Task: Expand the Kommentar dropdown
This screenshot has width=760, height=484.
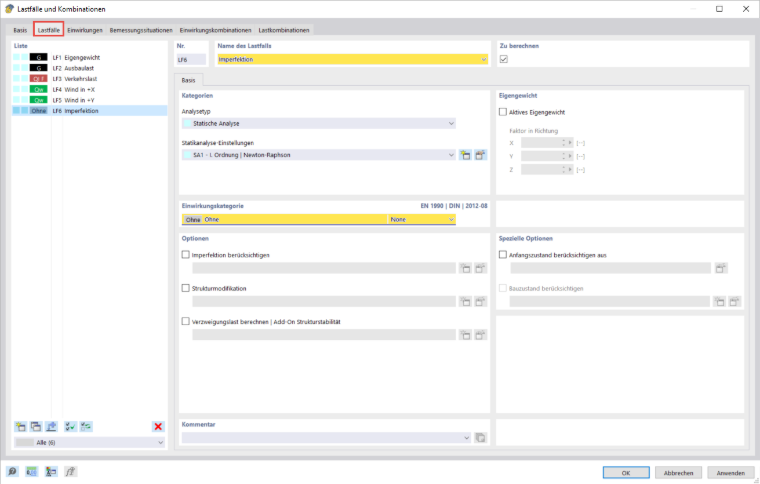Action: pos(466,437)
